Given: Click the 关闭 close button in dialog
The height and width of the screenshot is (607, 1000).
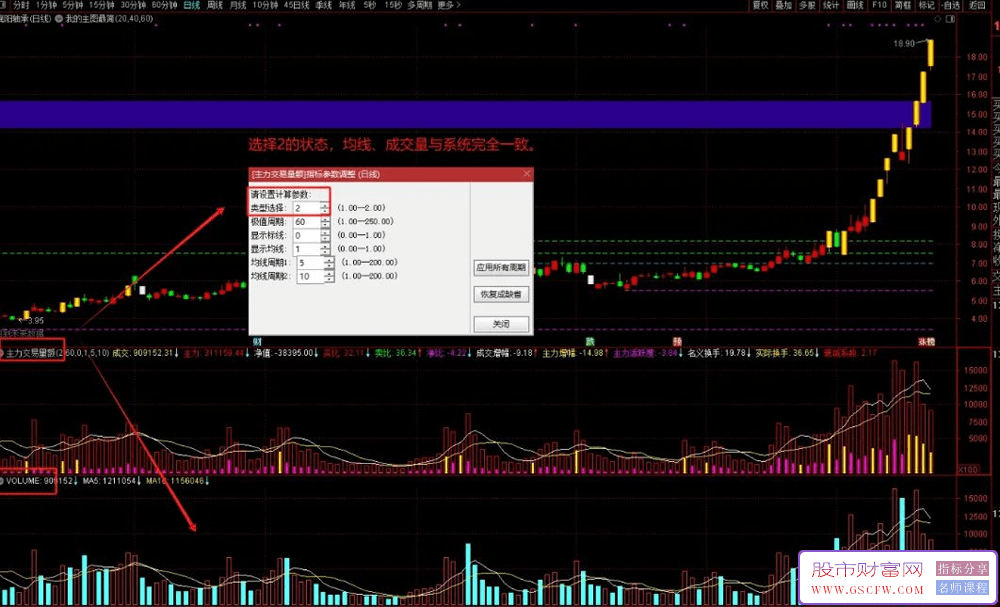Looking at the screenshot, I should [501, 324].
